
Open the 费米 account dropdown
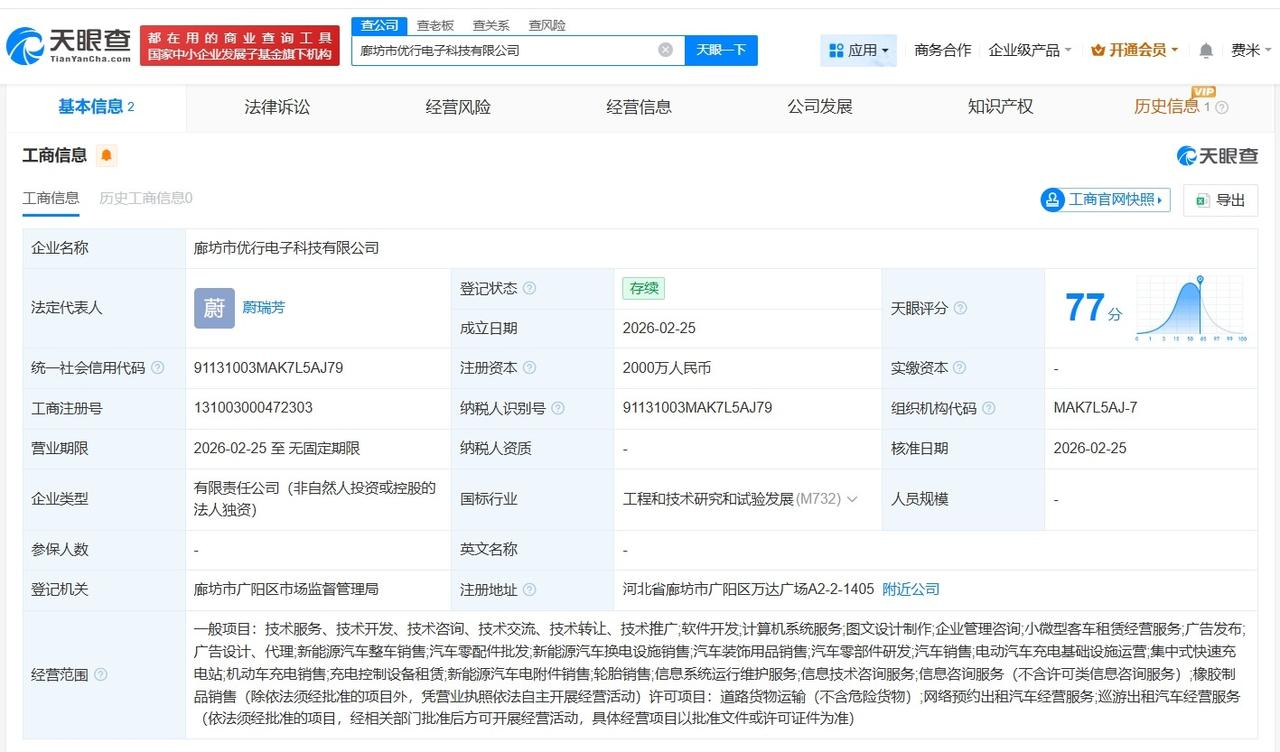[1247, 49]
